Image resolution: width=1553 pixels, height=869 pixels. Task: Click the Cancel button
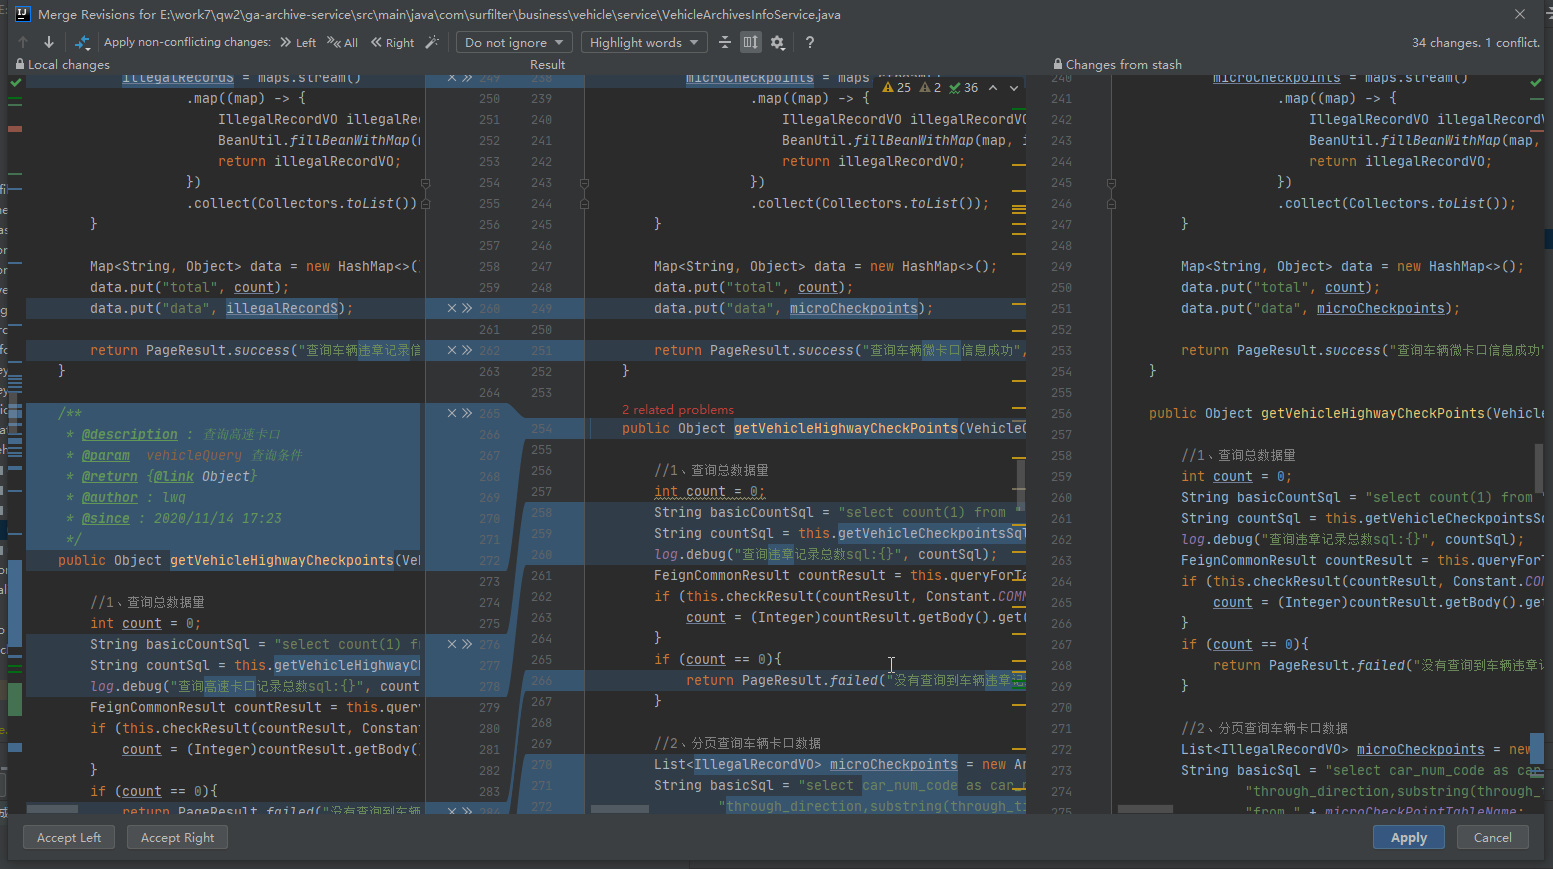[x=1493, y=837]
